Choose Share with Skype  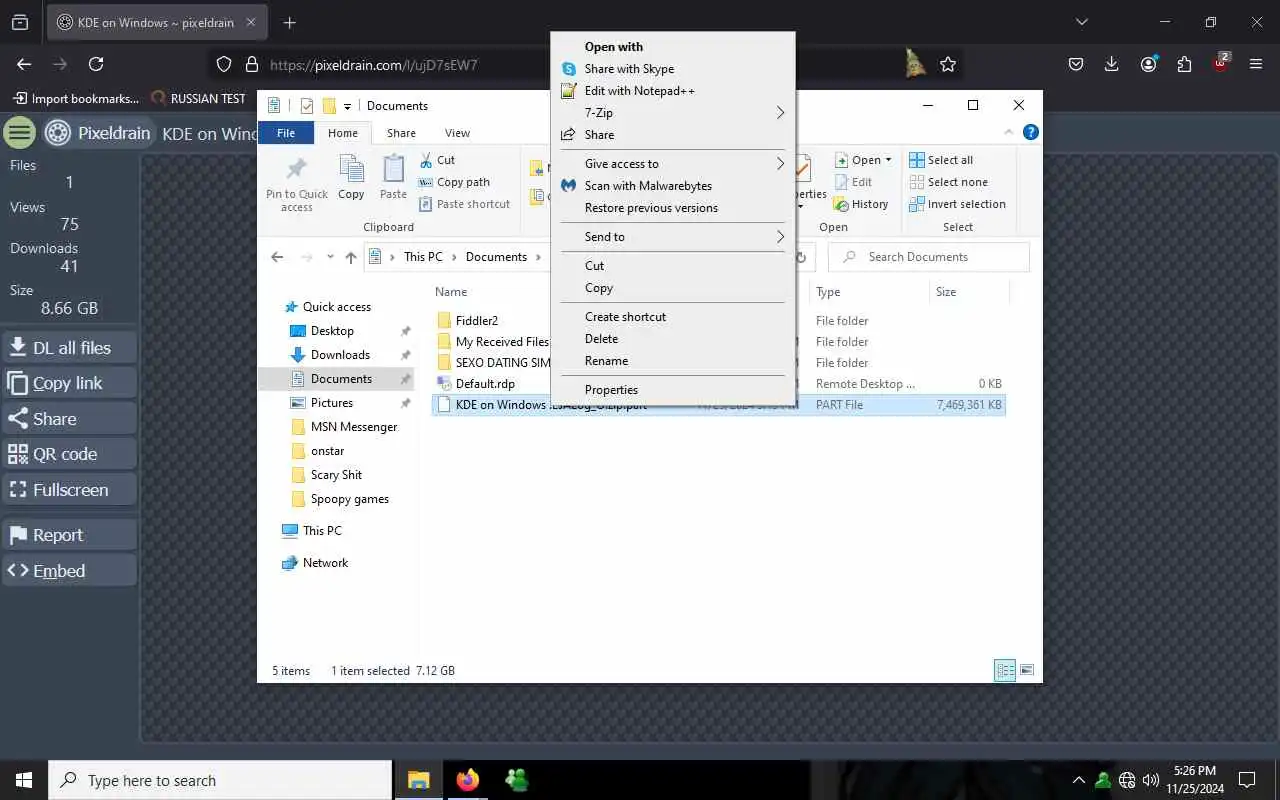[x=673, y=69]
